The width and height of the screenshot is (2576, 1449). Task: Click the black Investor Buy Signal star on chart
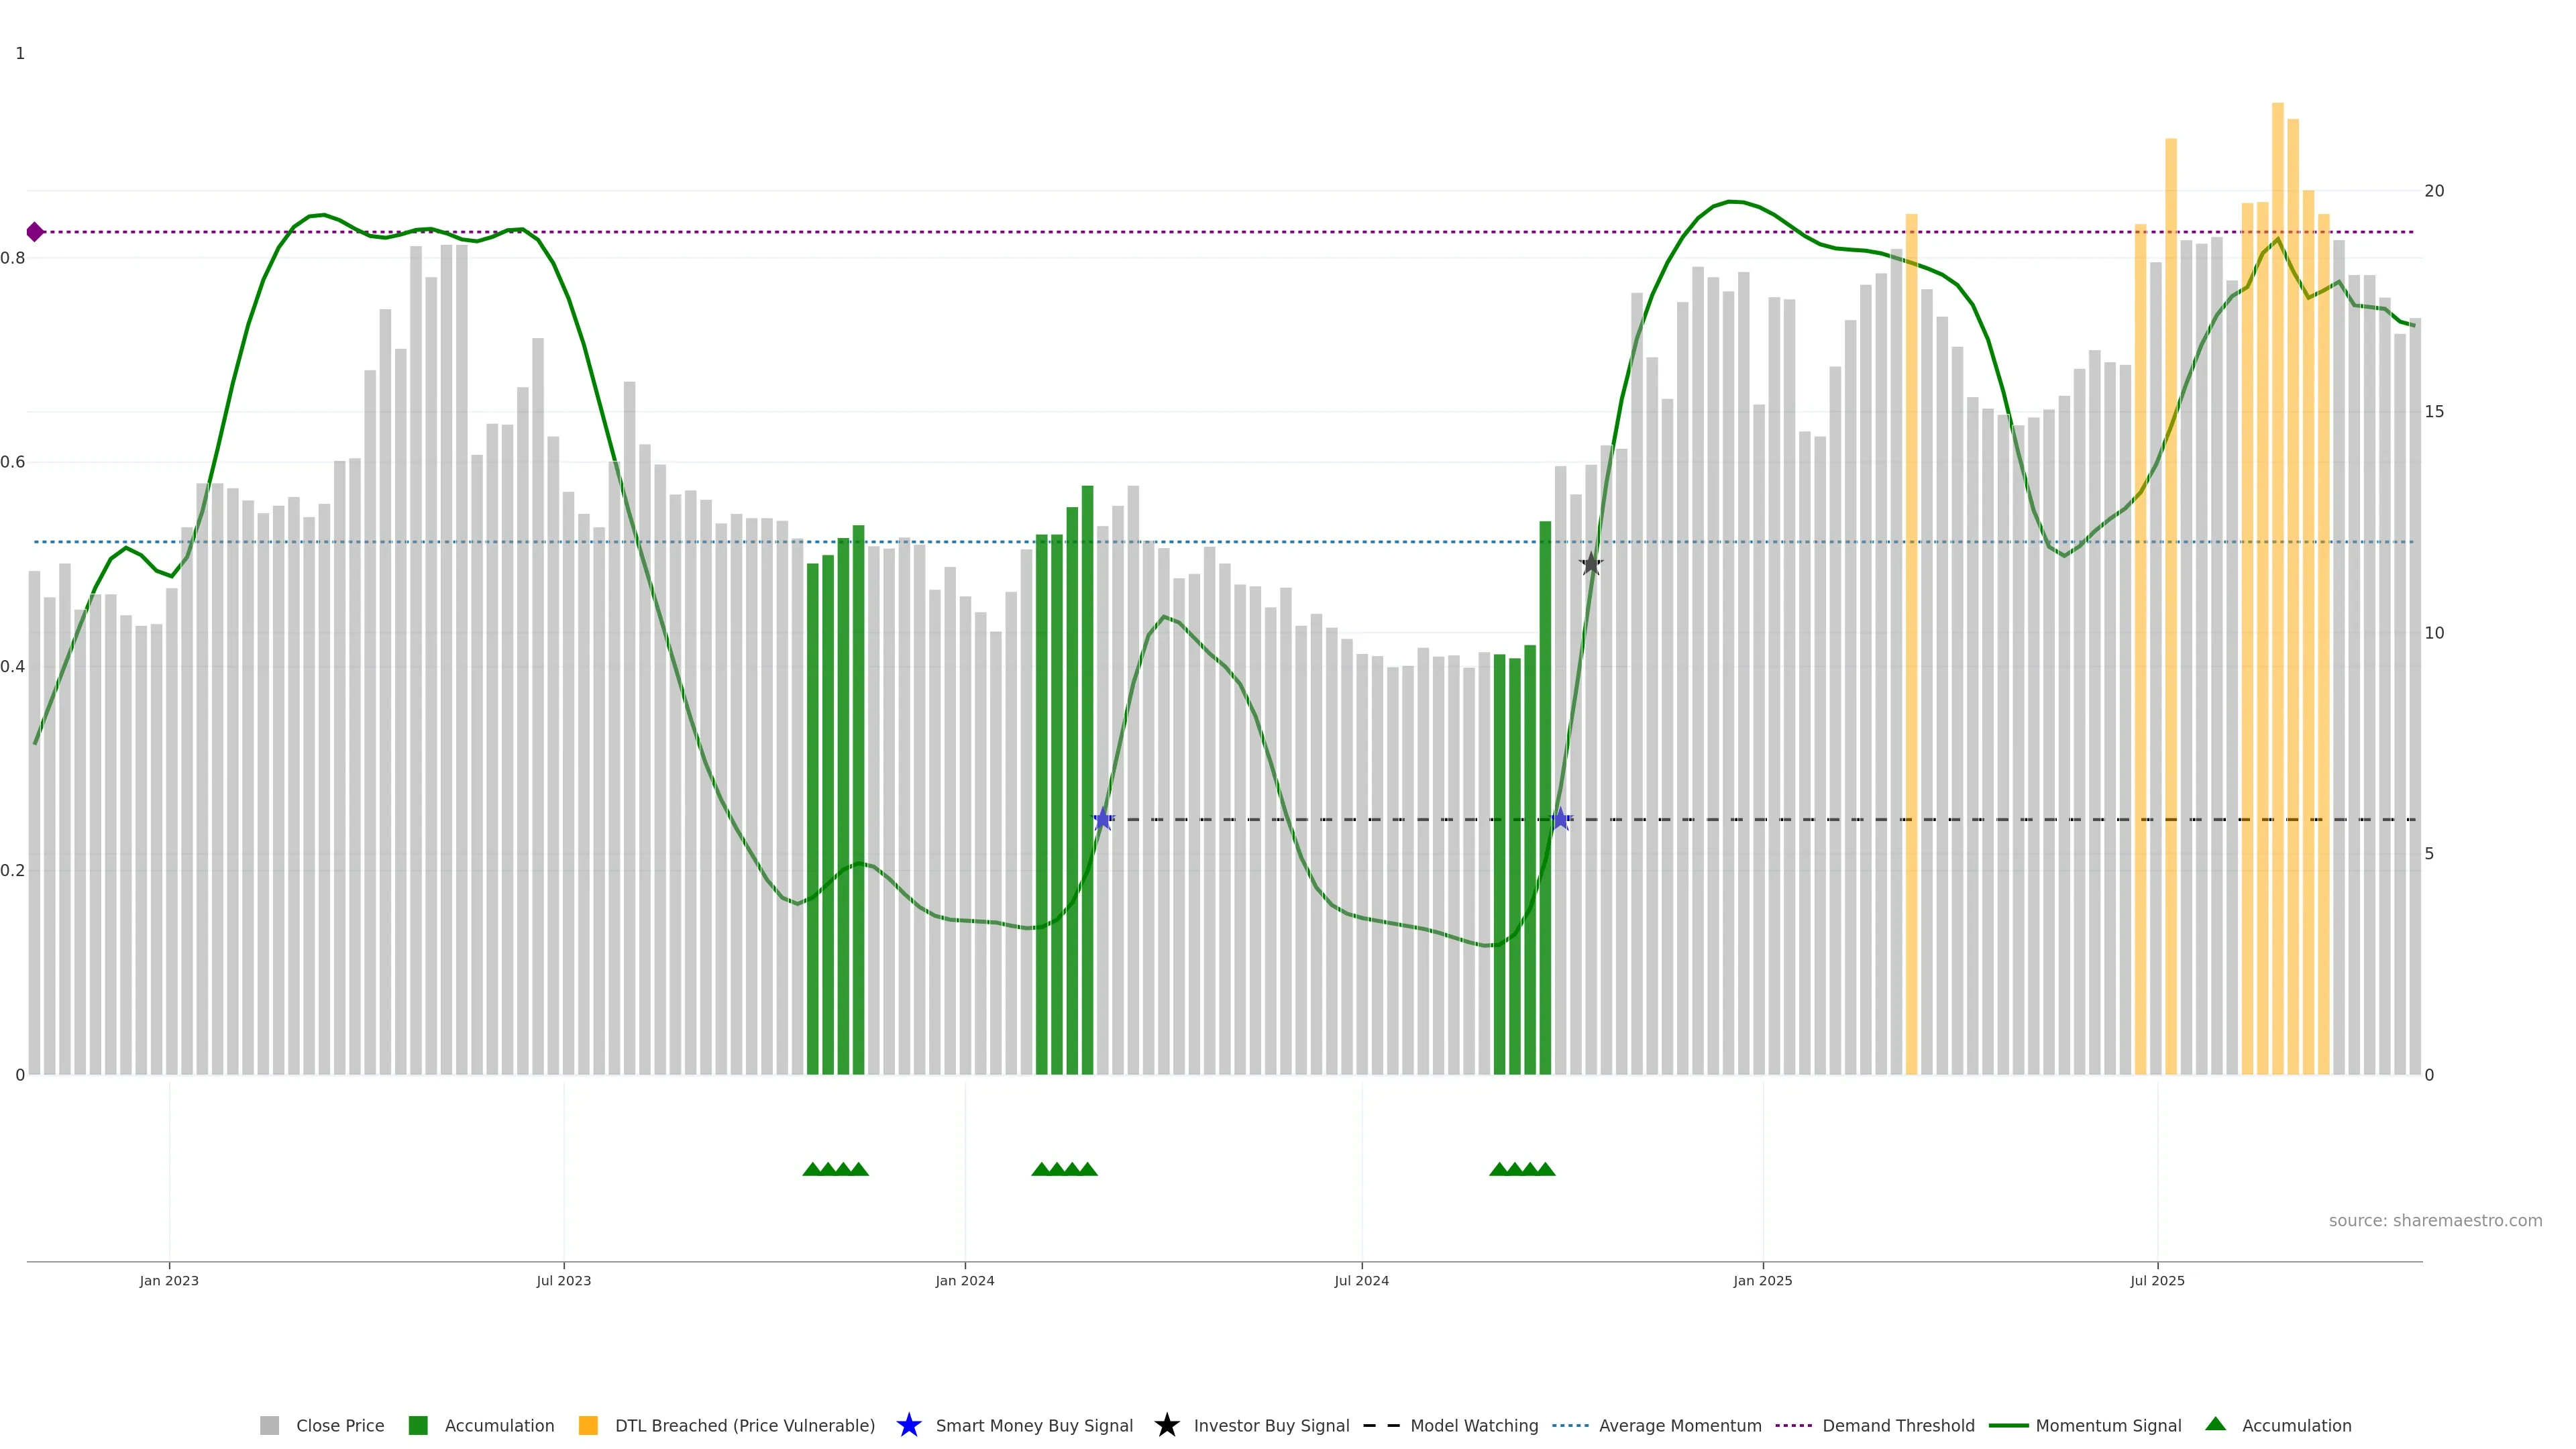[1591, 564]
